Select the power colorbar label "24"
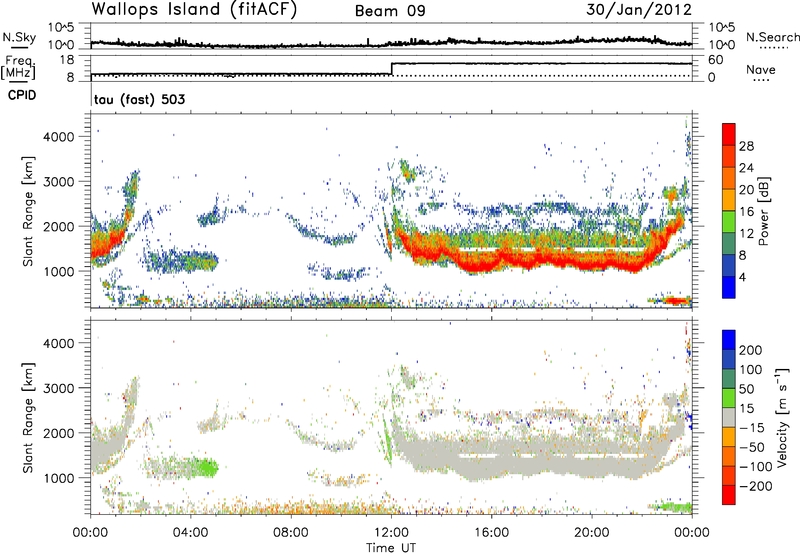The image size is (800, 554). (x=746, y=168)
